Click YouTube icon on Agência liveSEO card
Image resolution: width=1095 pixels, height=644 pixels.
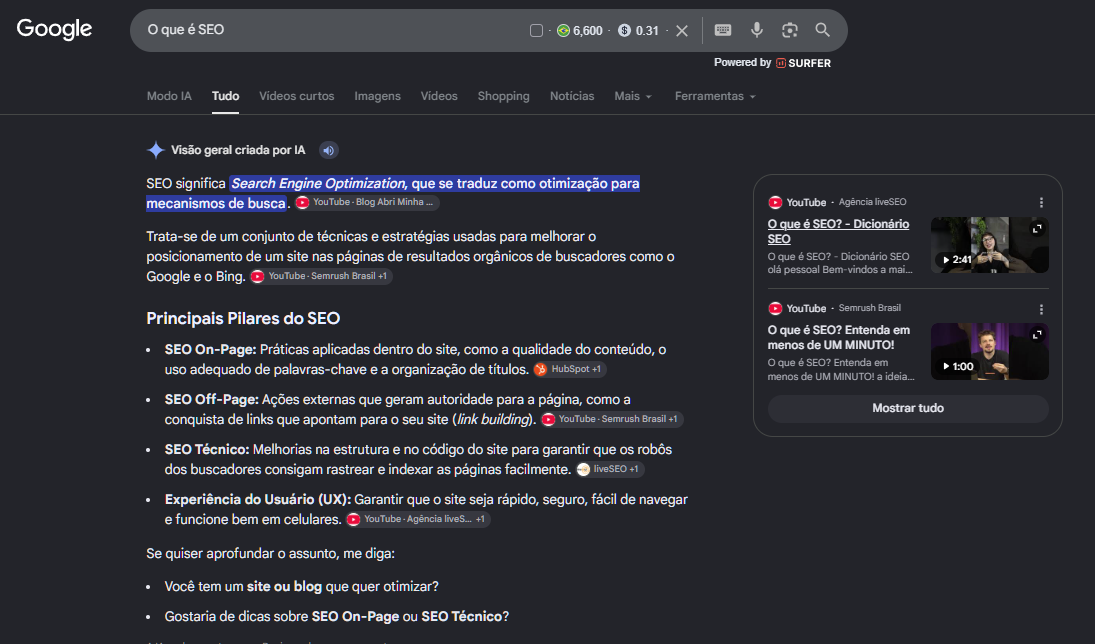[775, 203]
